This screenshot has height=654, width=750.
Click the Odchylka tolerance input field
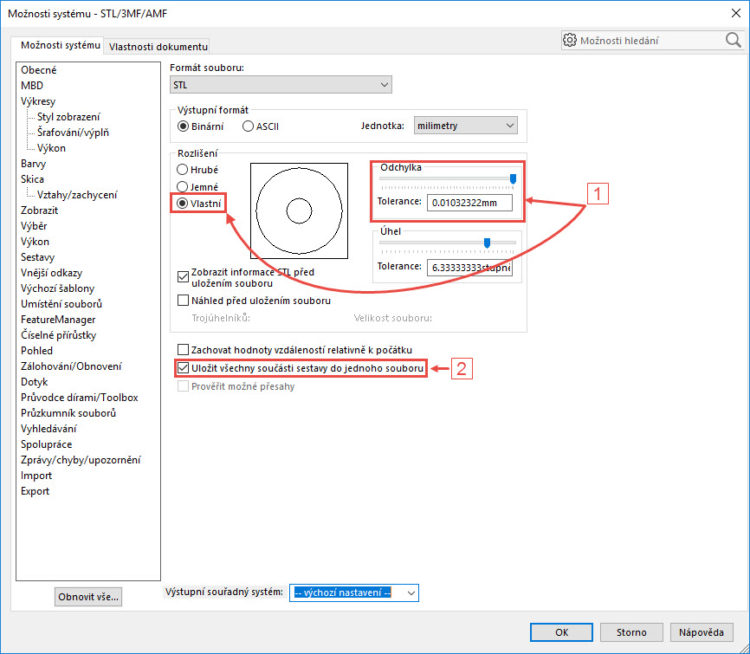[x=468, y=203]
